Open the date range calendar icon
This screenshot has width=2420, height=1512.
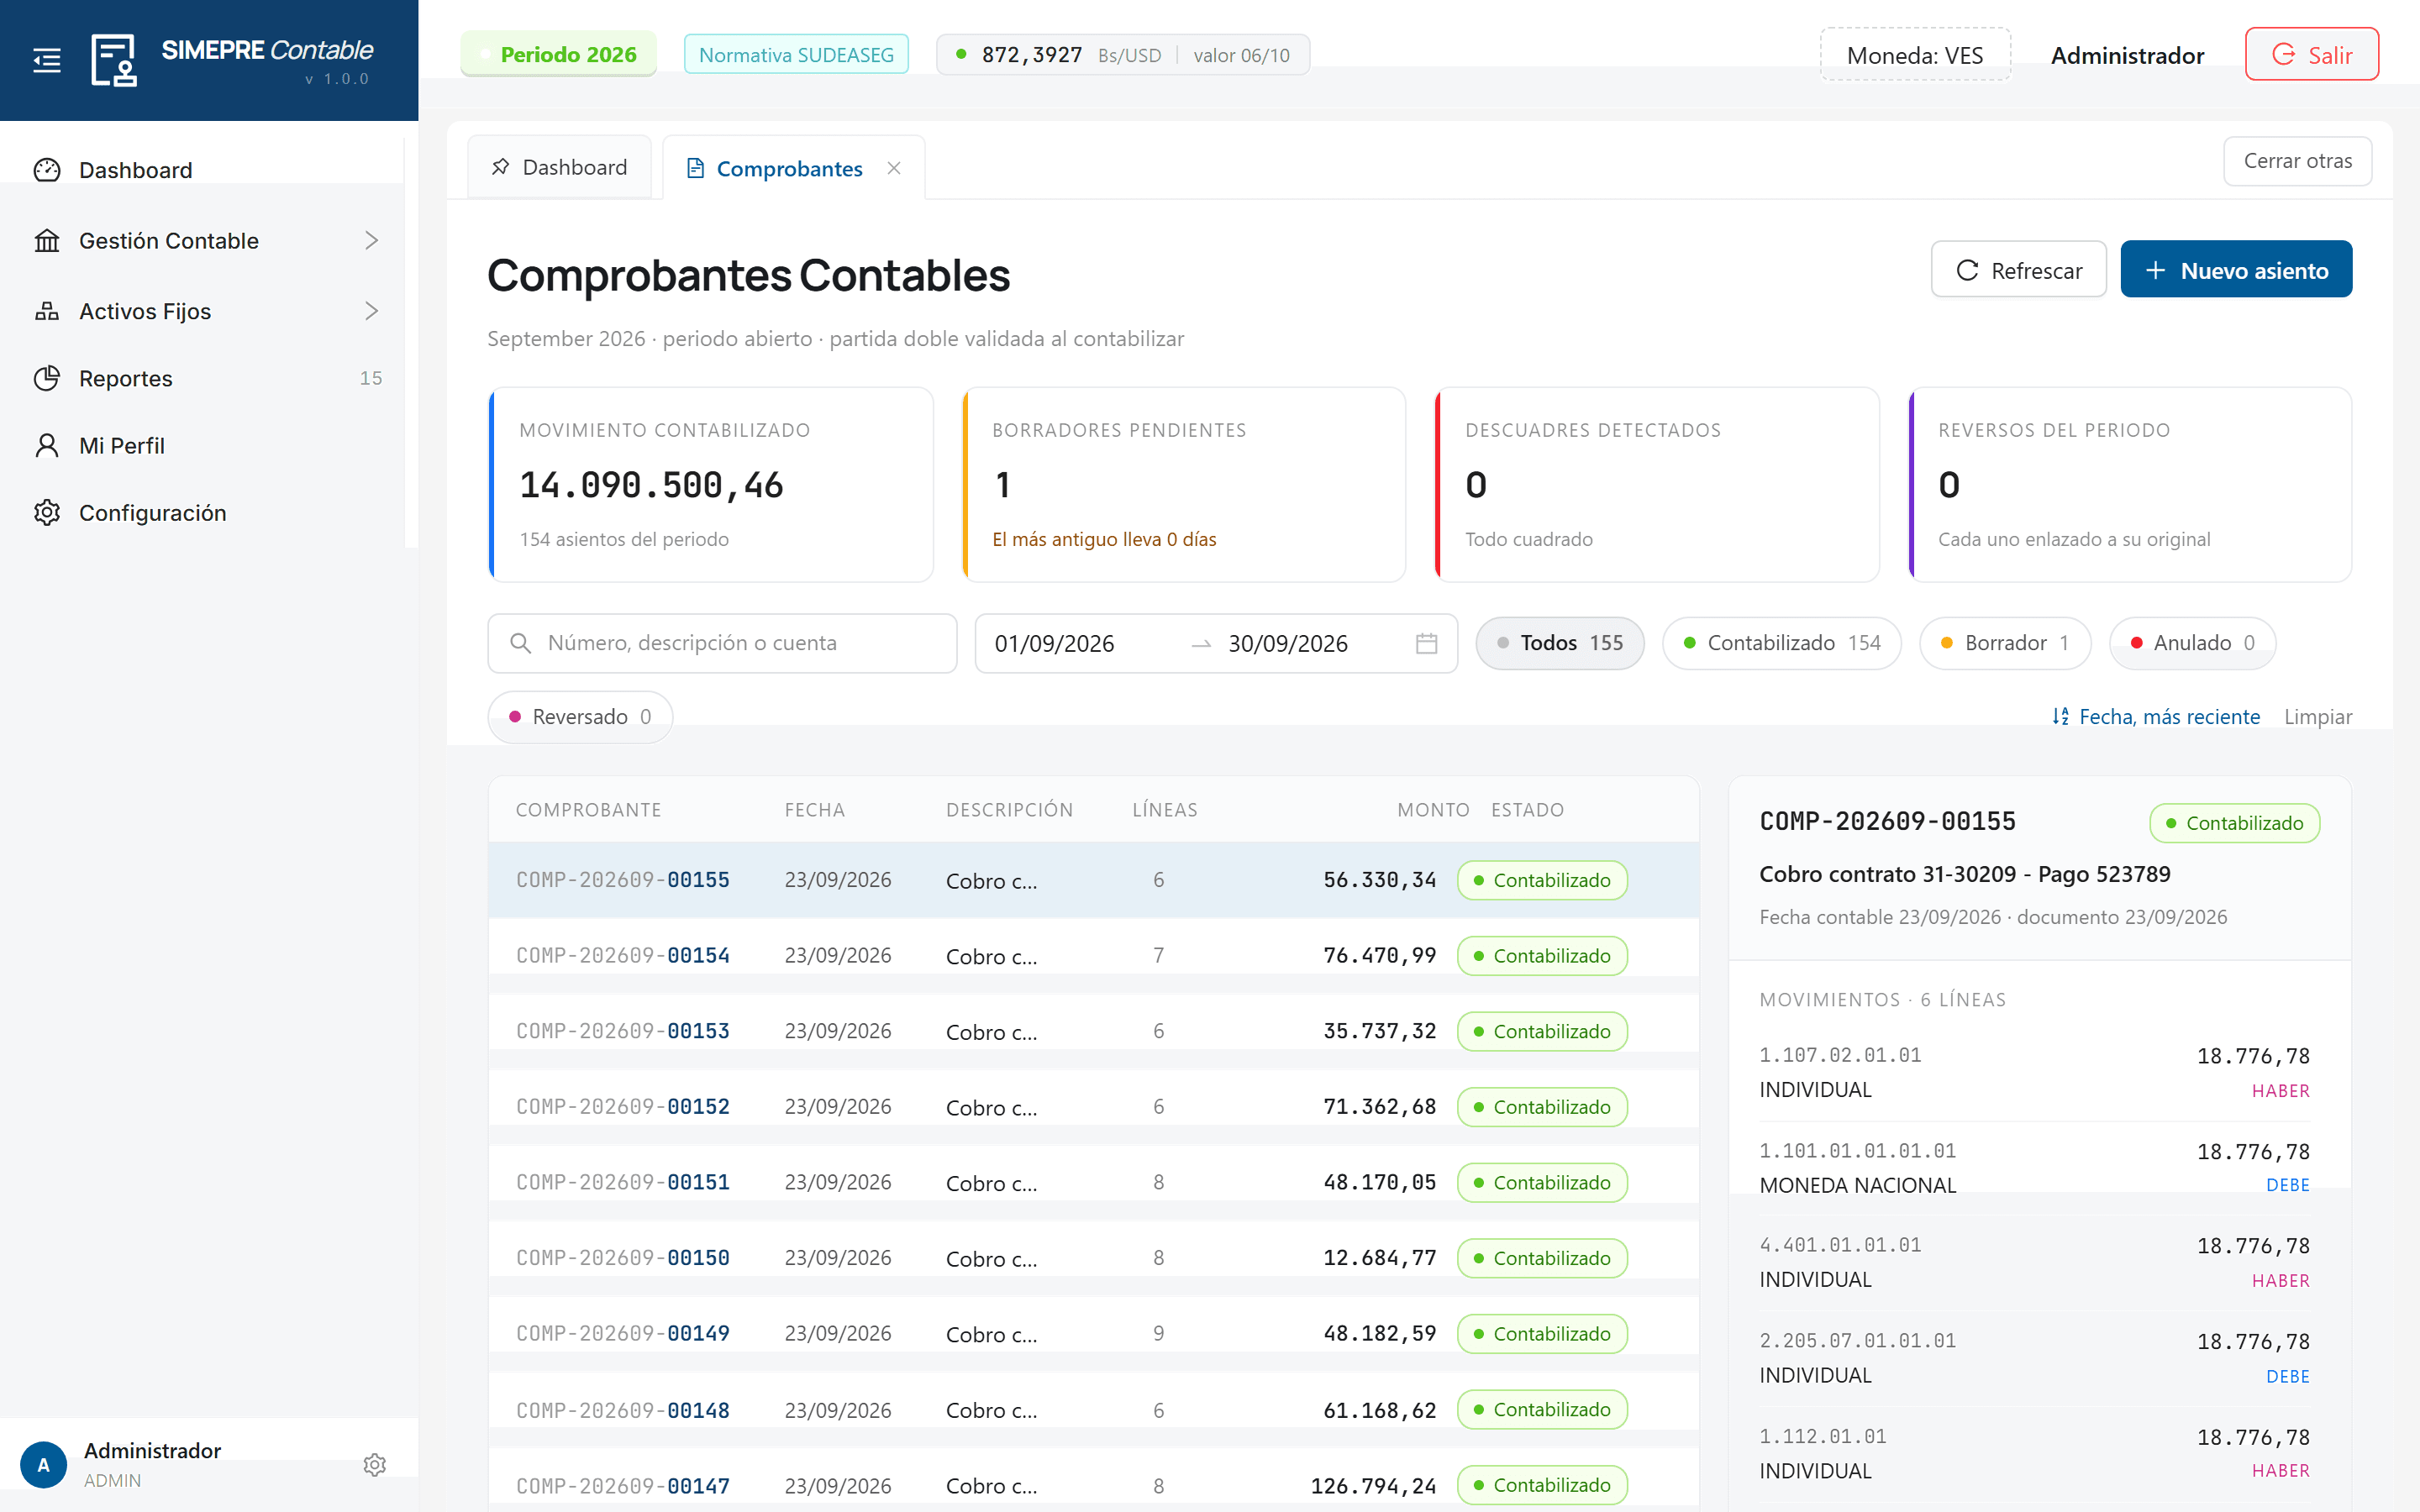1426,643
